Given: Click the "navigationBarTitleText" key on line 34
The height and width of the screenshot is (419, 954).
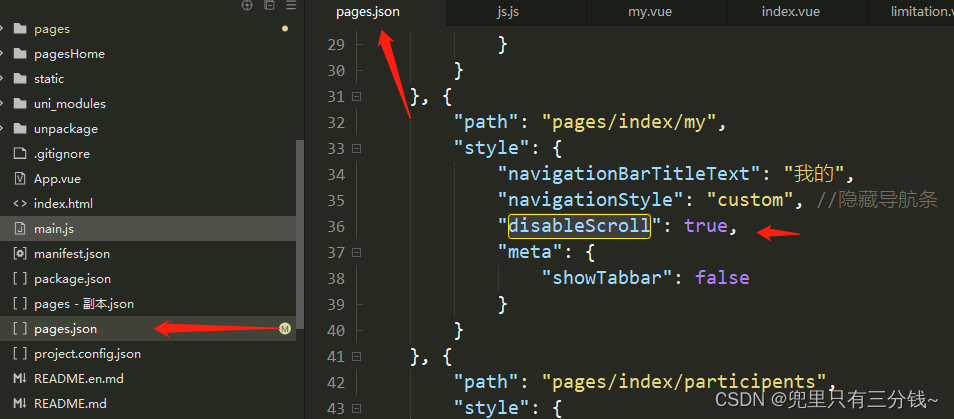Looking at the screenshot, I should [x=629, y=174].
